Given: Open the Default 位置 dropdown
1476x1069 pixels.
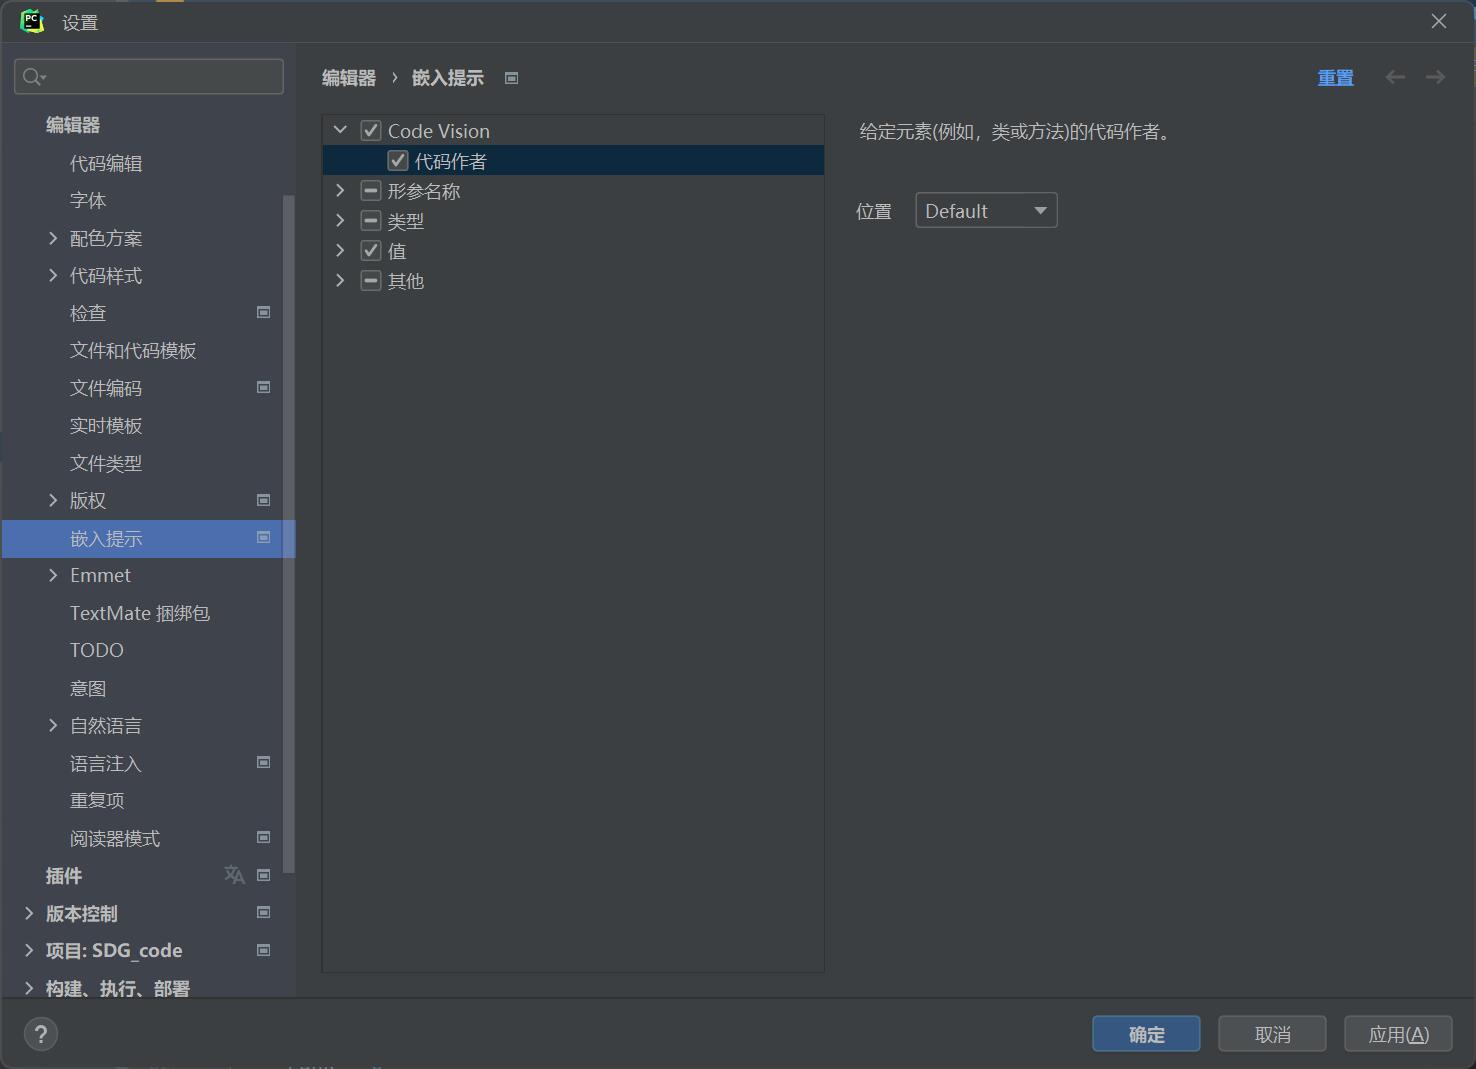Looking at the screenshot, I should click(986, 210).
